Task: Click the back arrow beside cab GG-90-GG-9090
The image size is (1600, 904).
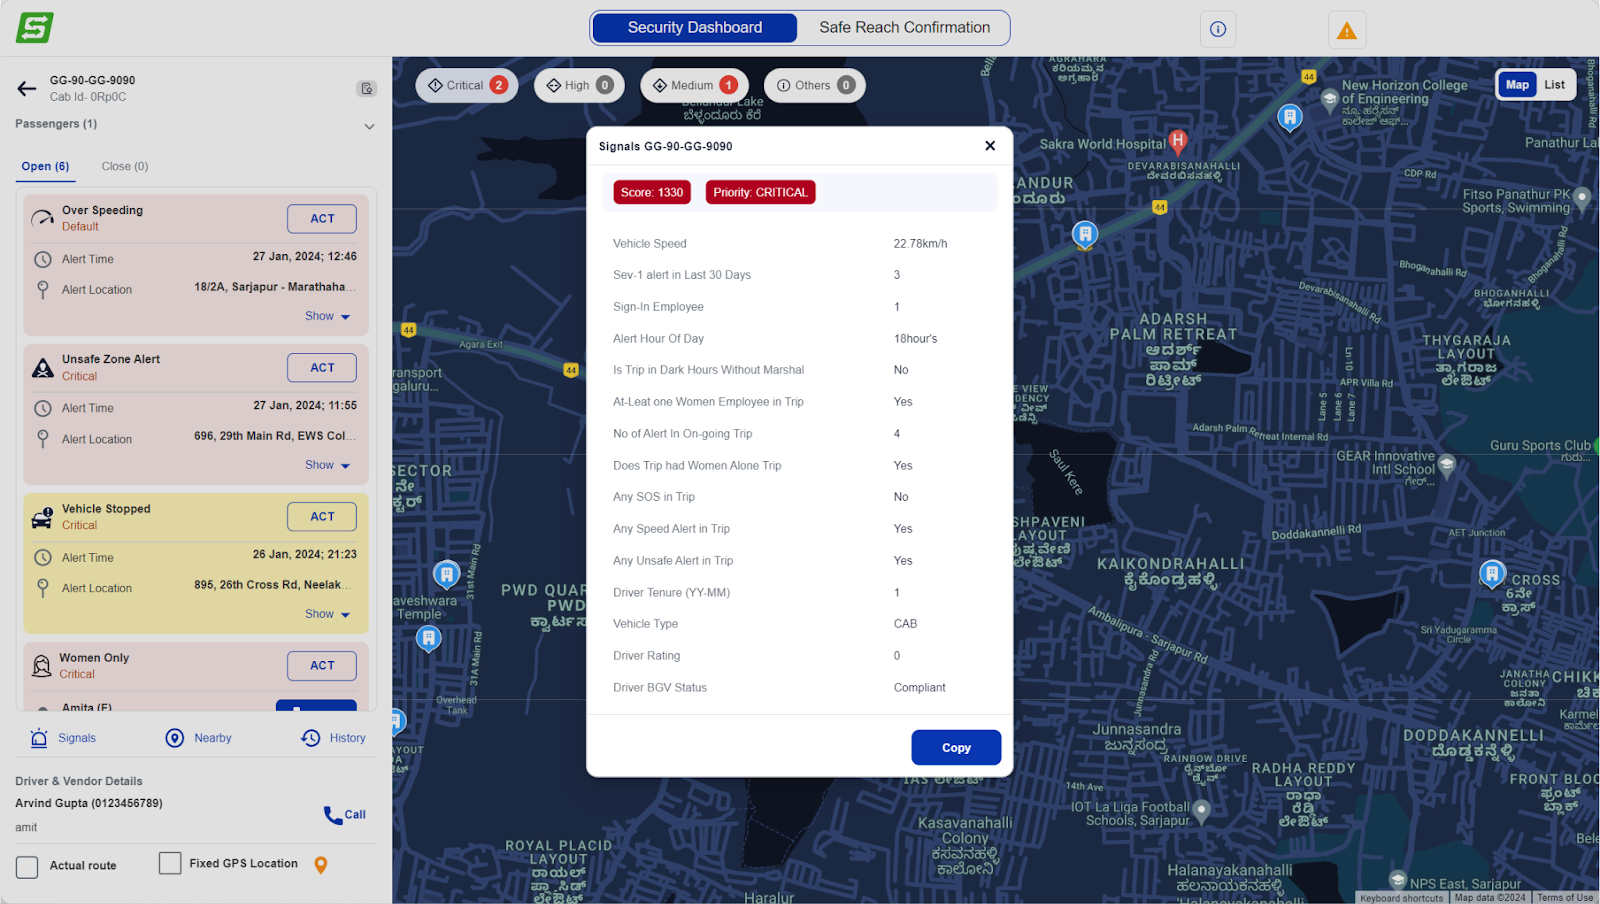Action: (27, 89)
